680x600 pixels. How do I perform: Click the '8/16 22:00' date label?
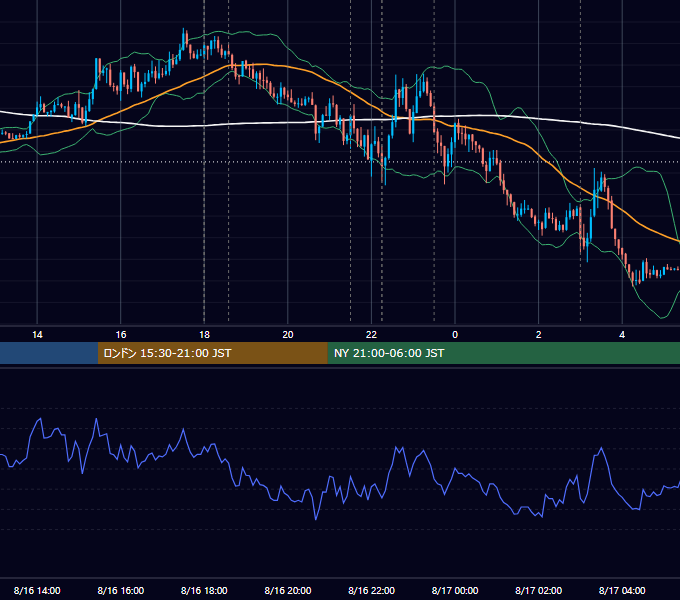tap(371, 590)
